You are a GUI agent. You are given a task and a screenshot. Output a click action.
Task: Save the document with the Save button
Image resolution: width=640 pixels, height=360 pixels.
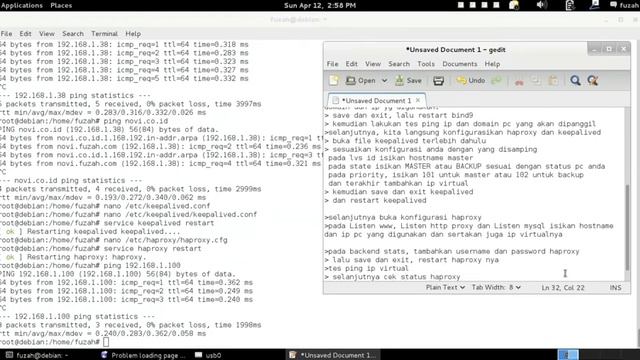[x=409, y=81]
